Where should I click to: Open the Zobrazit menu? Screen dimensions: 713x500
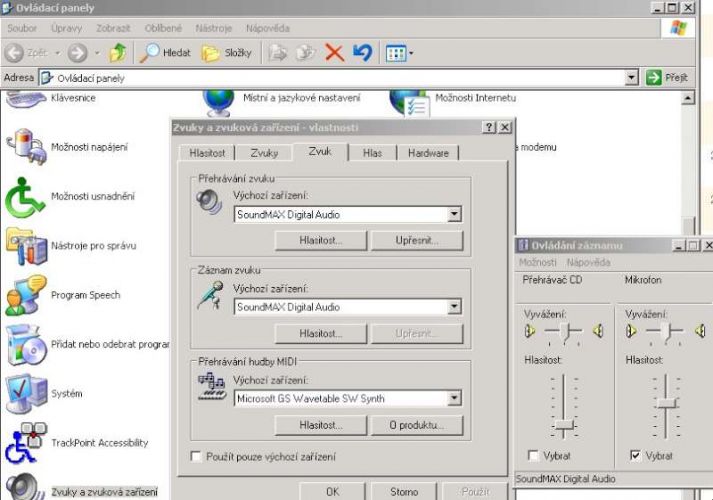[113, 28]
